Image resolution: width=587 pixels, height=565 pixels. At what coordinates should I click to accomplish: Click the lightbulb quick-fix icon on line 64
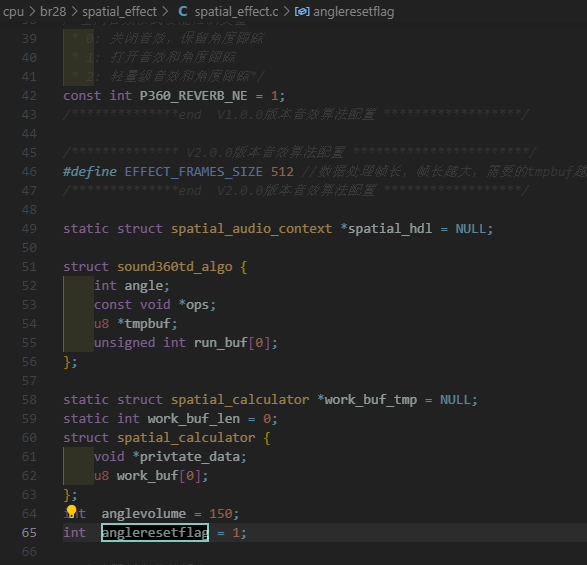(x=71, y=511)
